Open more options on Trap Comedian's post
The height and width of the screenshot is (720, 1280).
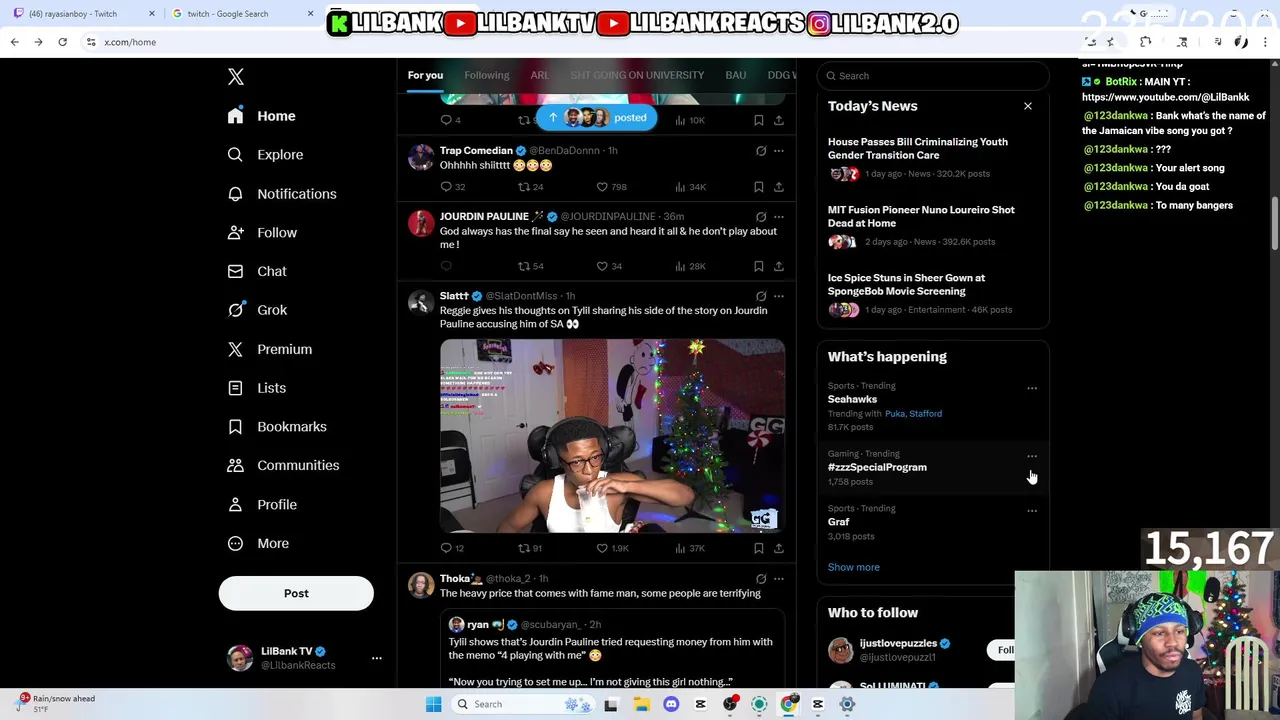tap(779, 151)
